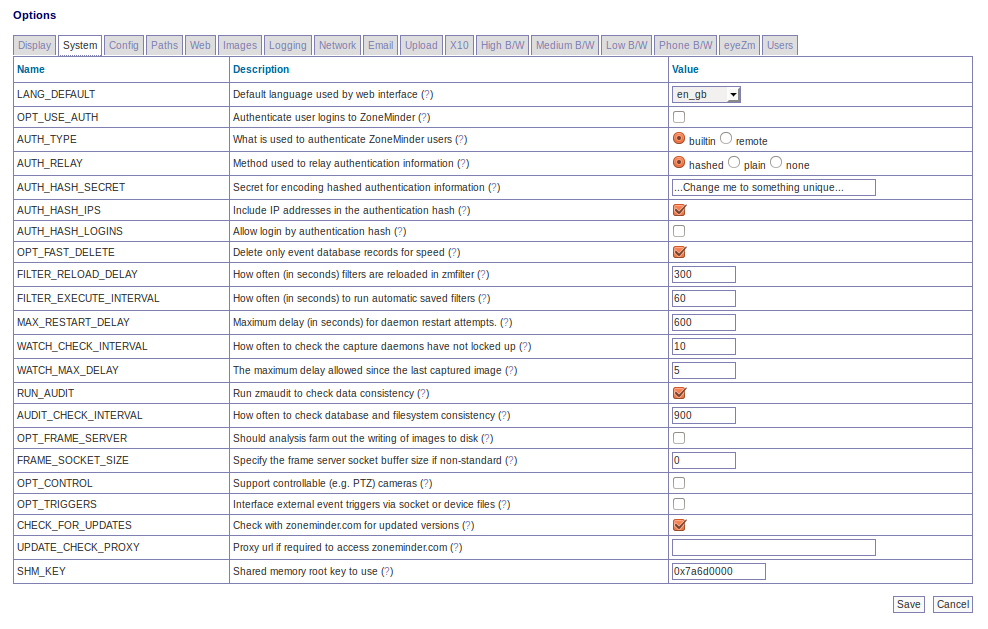Choose plain for AUTH_RELAY
The width and height of the screenshot is (988, 629).
tap(734, 163)
